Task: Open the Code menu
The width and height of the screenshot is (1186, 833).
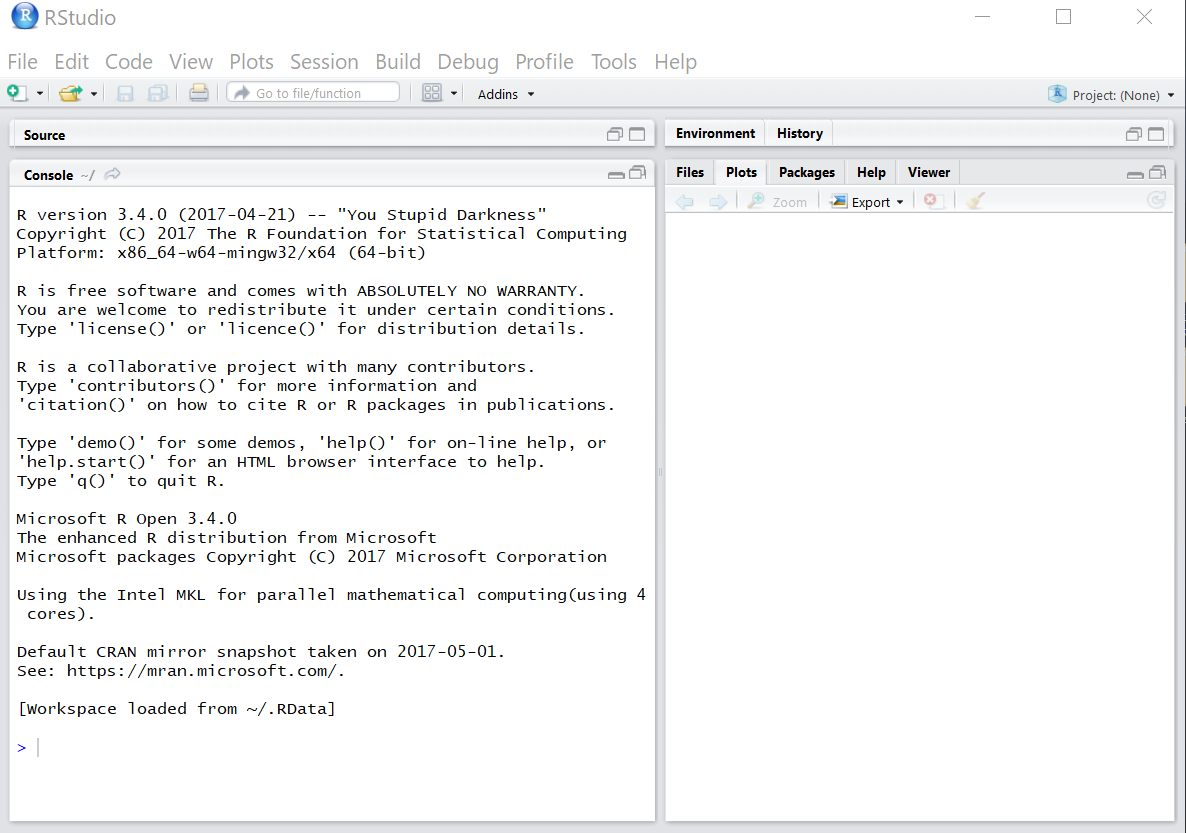Action: point(129,61)
